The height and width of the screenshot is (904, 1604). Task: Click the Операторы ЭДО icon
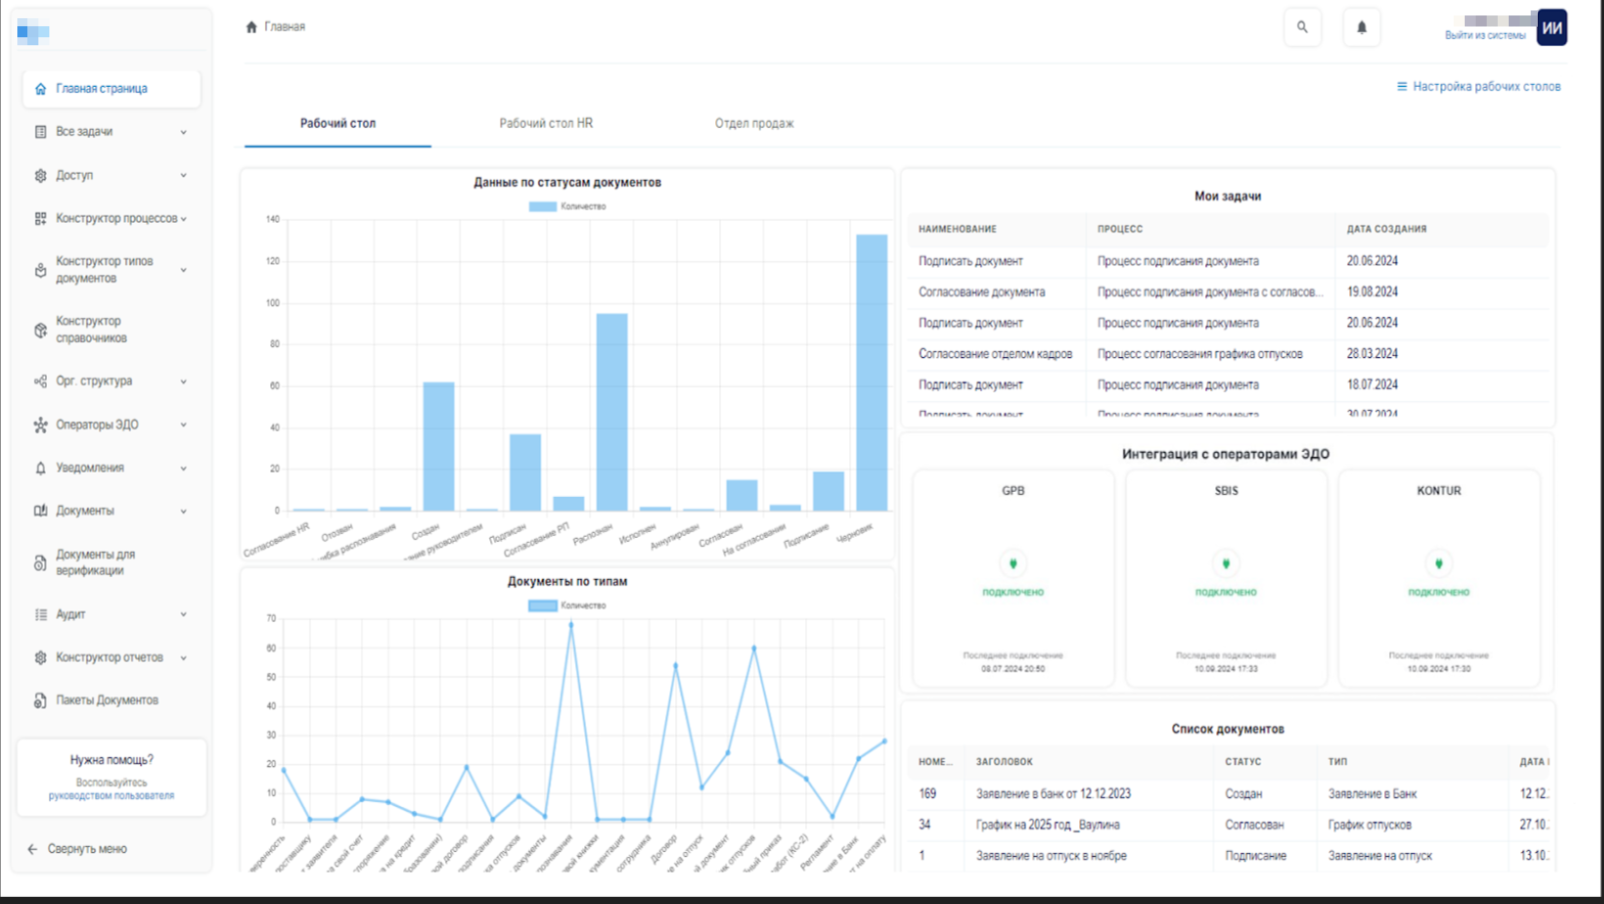coord(40,425)
